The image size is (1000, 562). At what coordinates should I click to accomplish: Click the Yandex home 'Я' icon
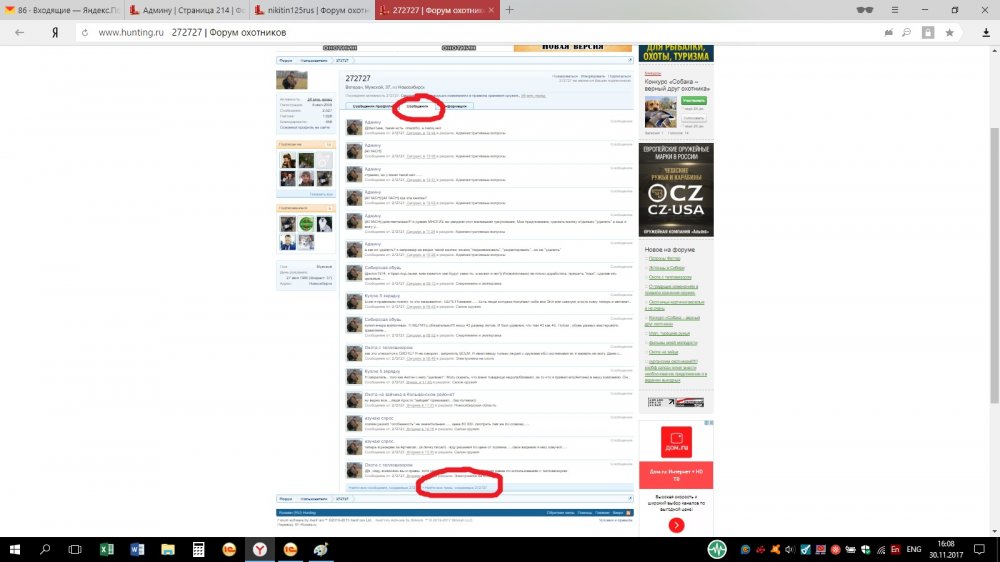click(x=57, y=32)
